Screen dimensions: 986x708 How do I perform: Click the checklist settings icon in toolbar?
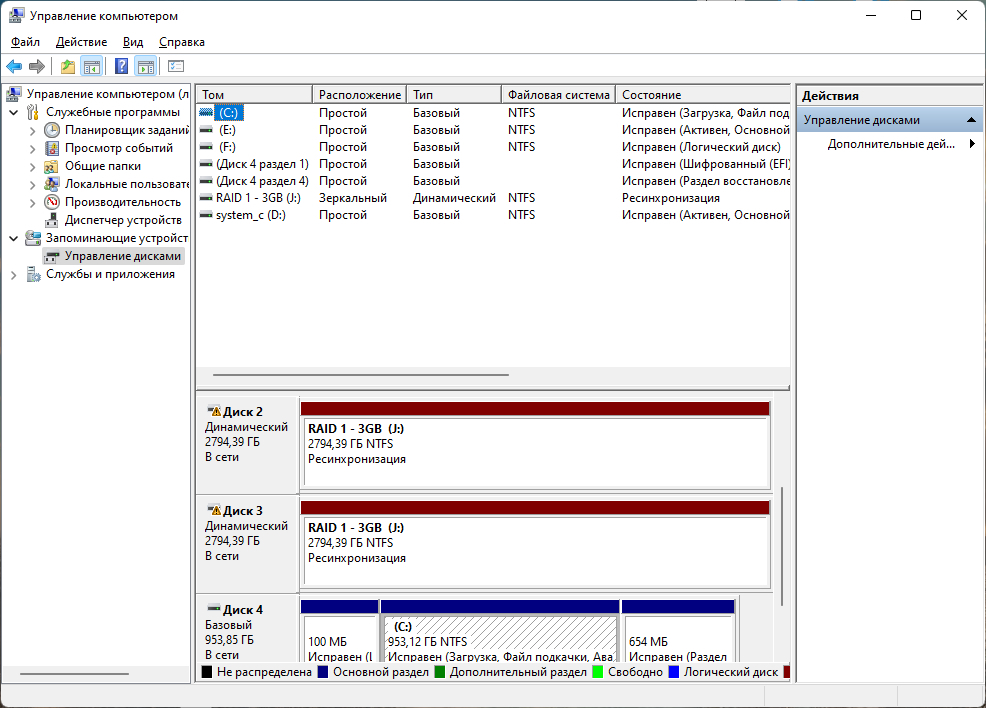click(x=176, y=67)
